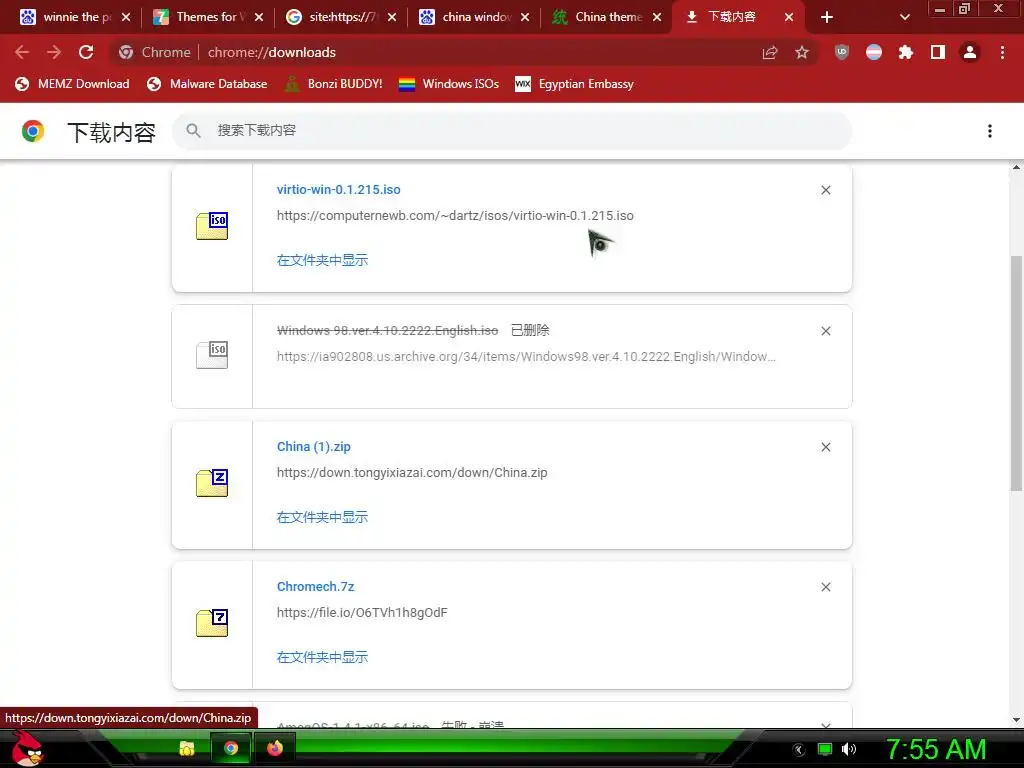Open the Bonzi BUDDY! bookmark
Screen dimensions: 1024x768
pos(334,84)
